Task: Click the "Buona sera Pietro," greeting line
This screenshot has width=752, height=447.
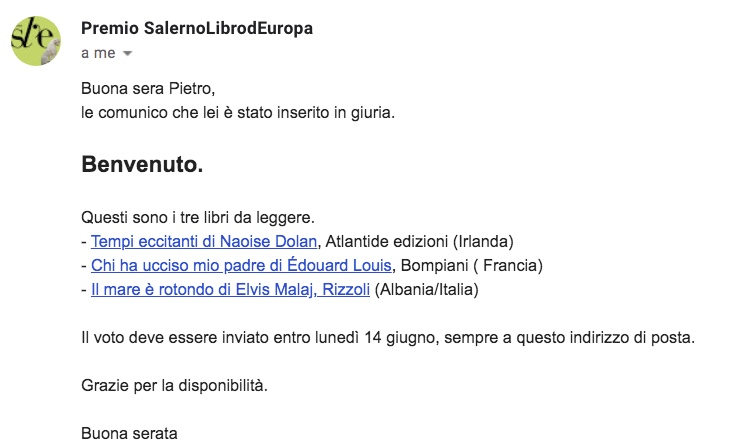Action: tap(148, 88)
